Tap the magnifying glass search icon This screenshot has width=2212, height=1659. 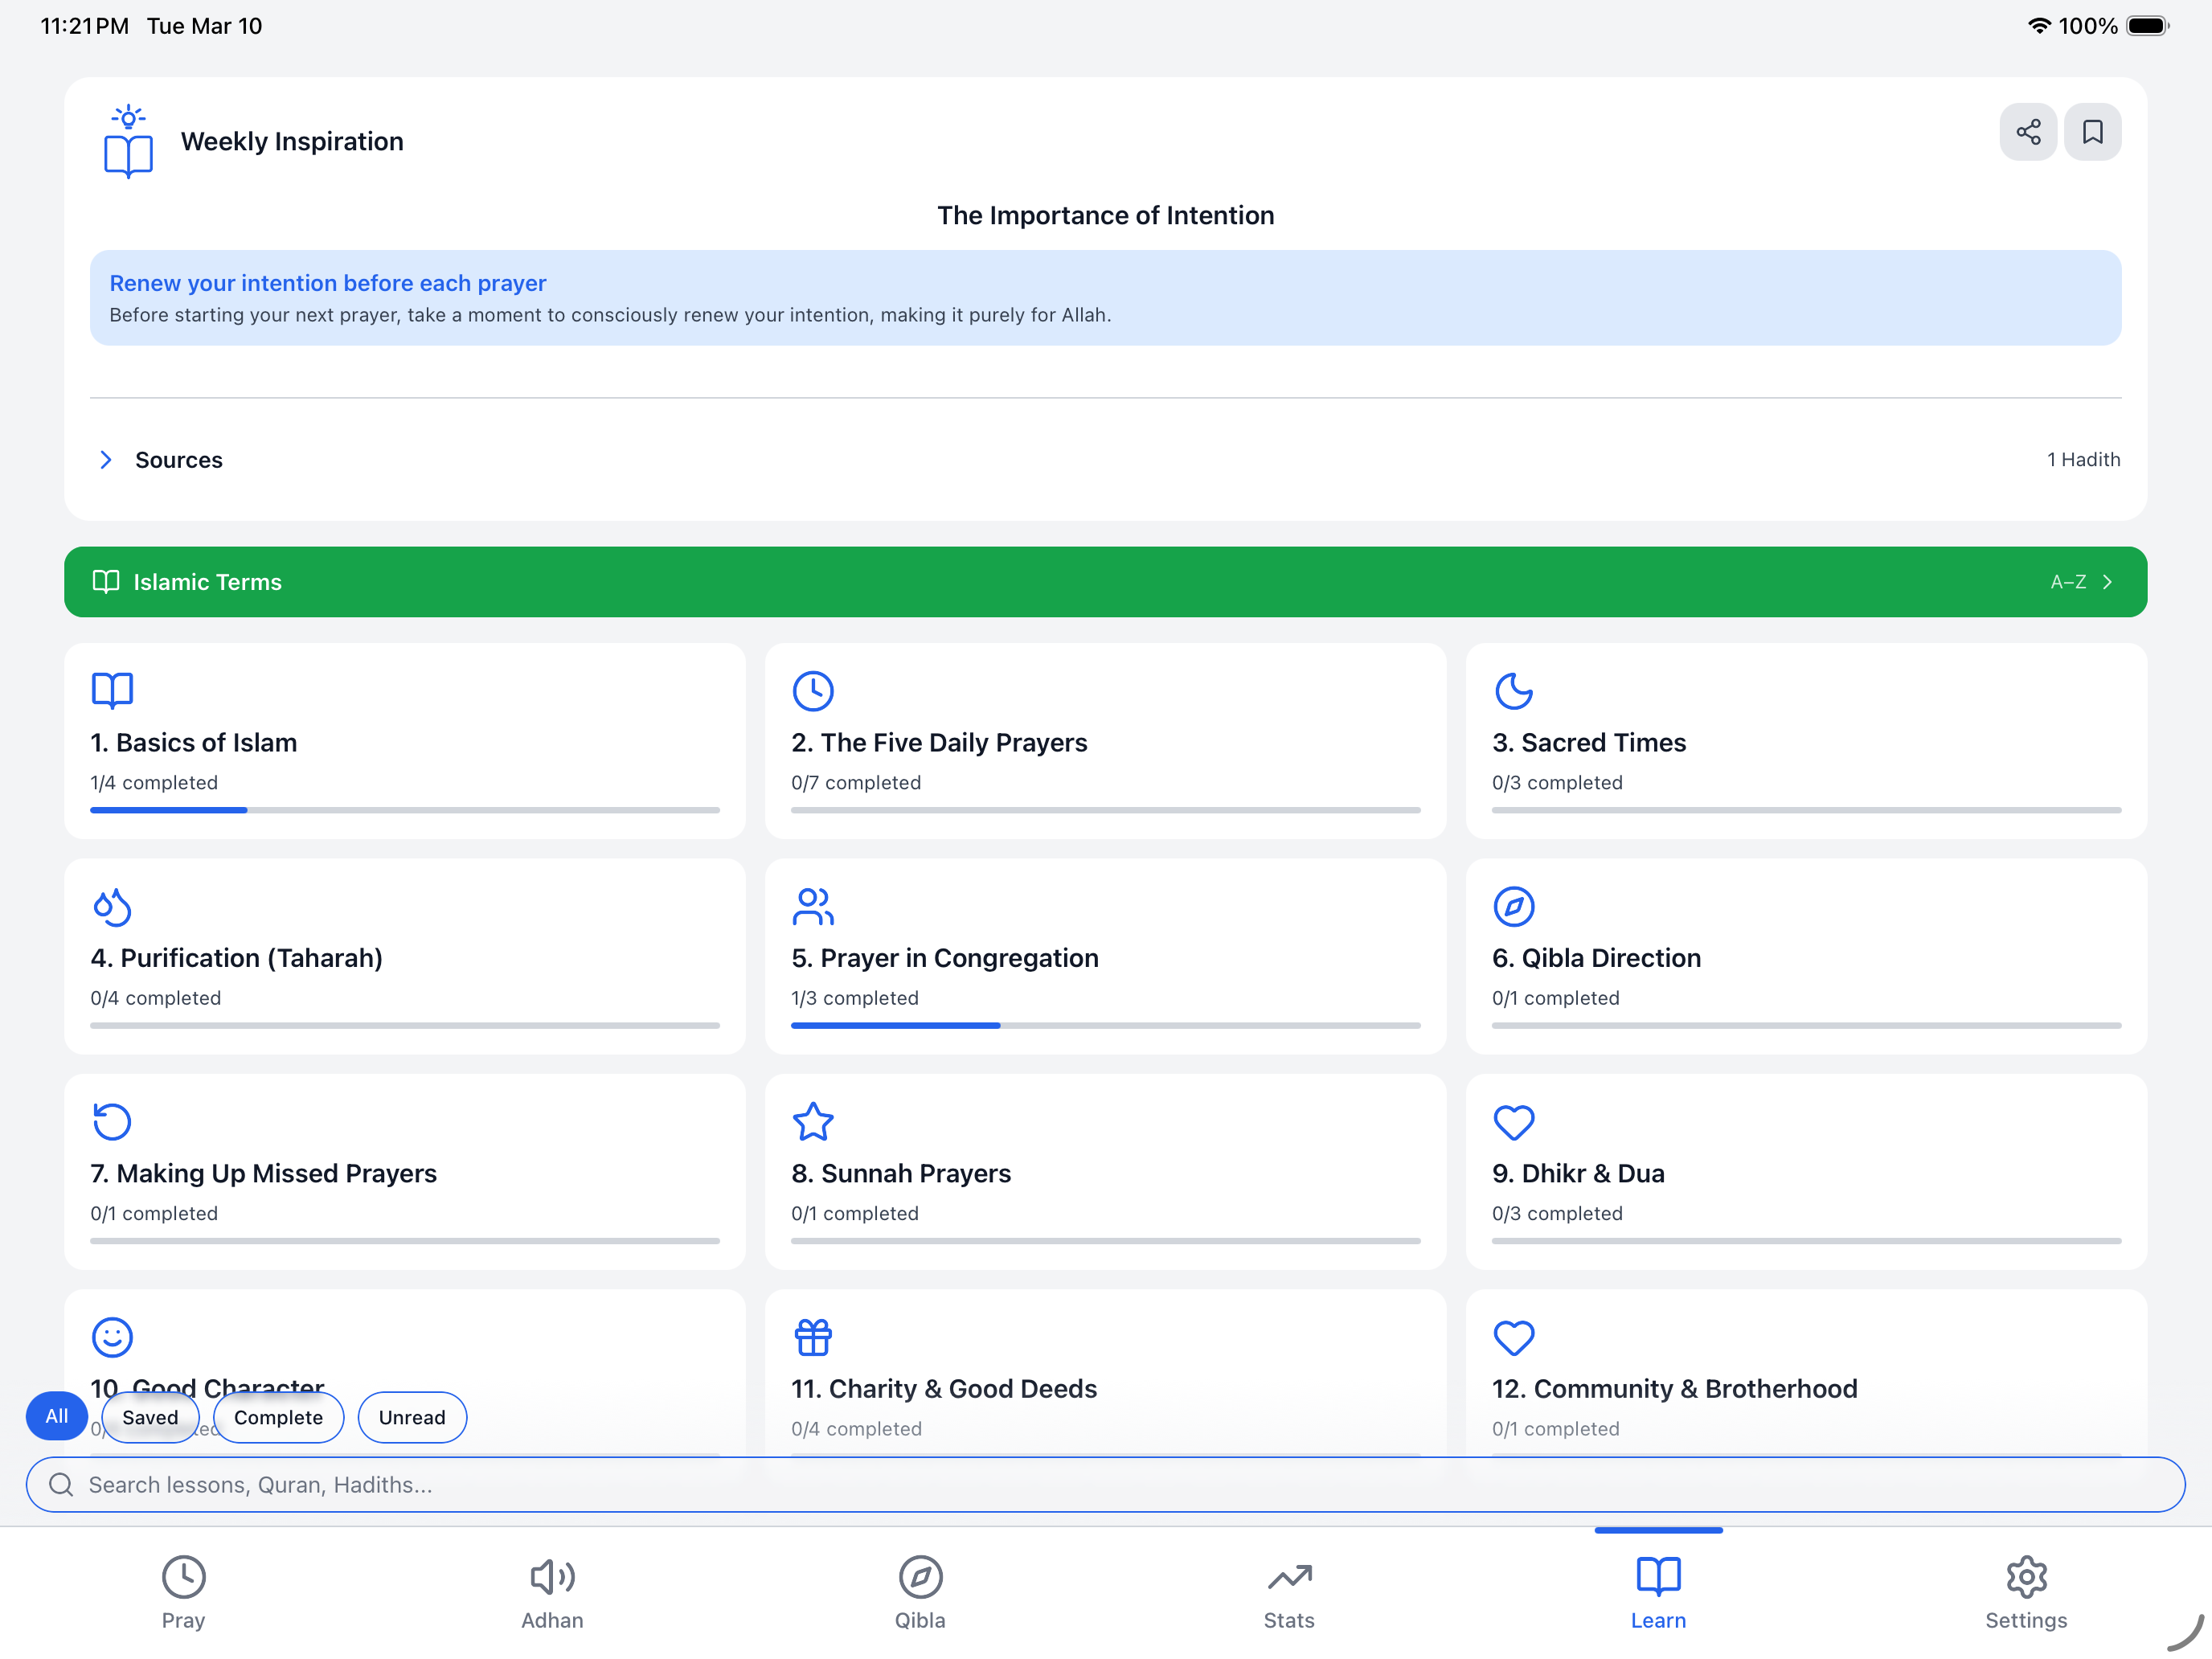[61, 1485]
